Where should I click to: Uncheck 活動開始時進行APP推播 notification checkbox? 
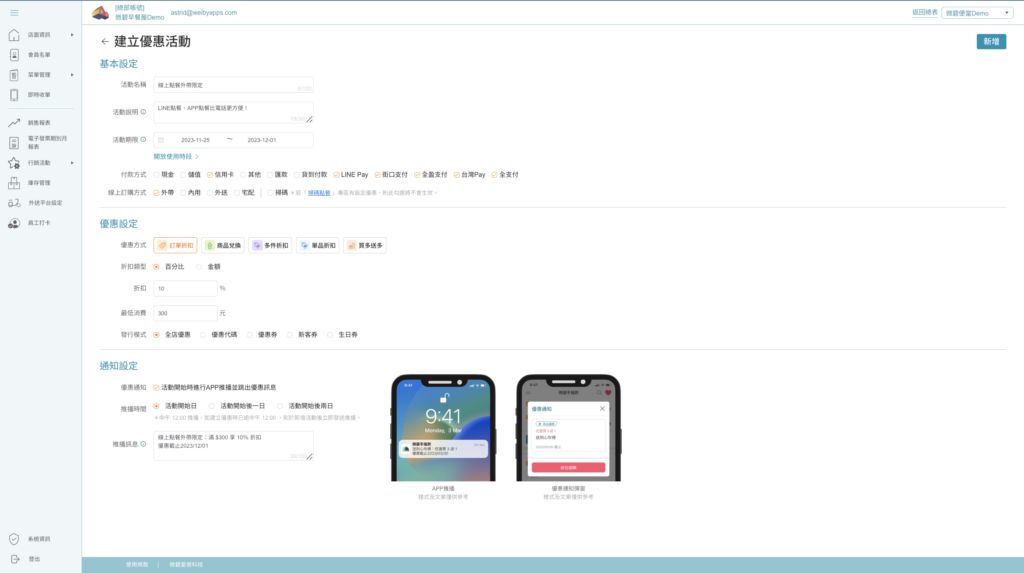pyautogui.click(x=156, y=387)
